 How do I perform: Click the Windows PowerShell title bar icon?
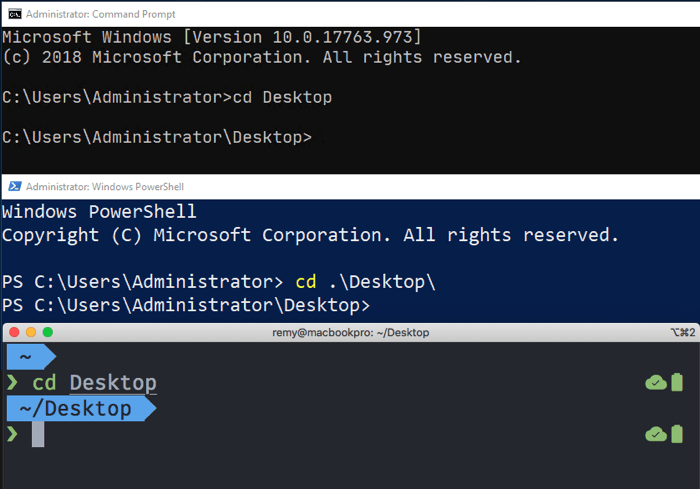point(13,187)
